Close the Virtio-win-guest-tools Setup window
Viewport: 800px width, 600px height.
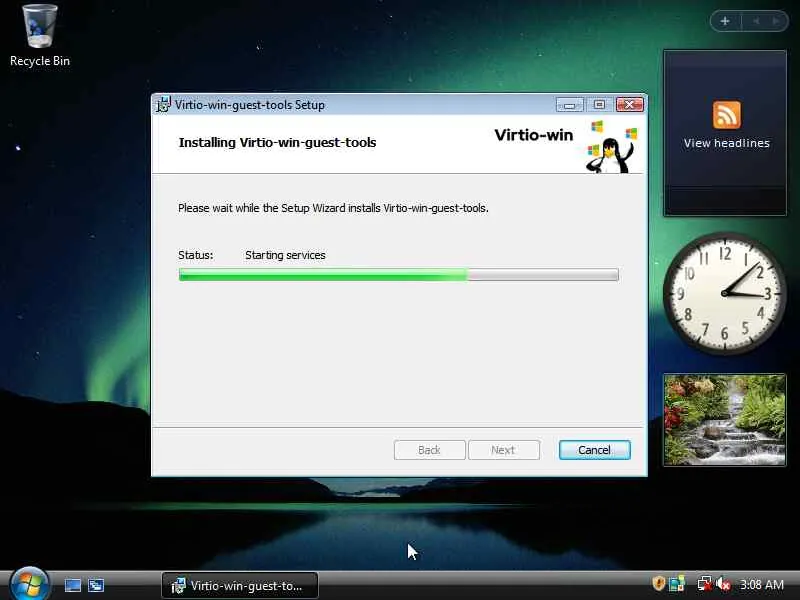click(630, 105)
